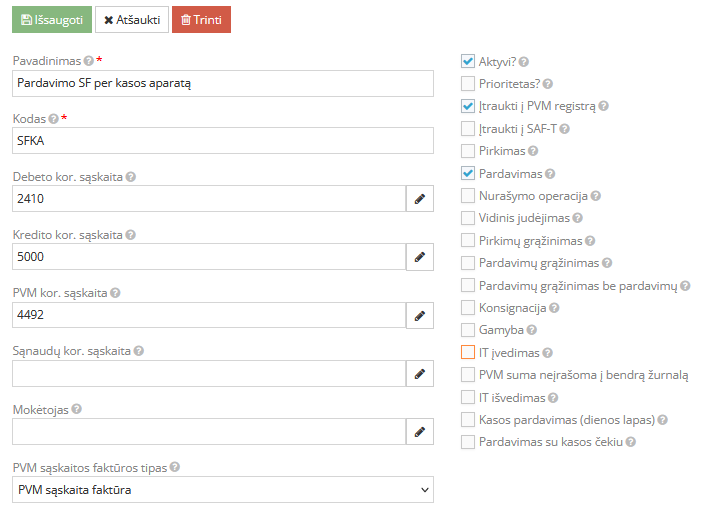Image resolution: width=702 pixels, height=511 pixels.
Task: Click help icon beside Gamyba label
Action: (532, 330)
